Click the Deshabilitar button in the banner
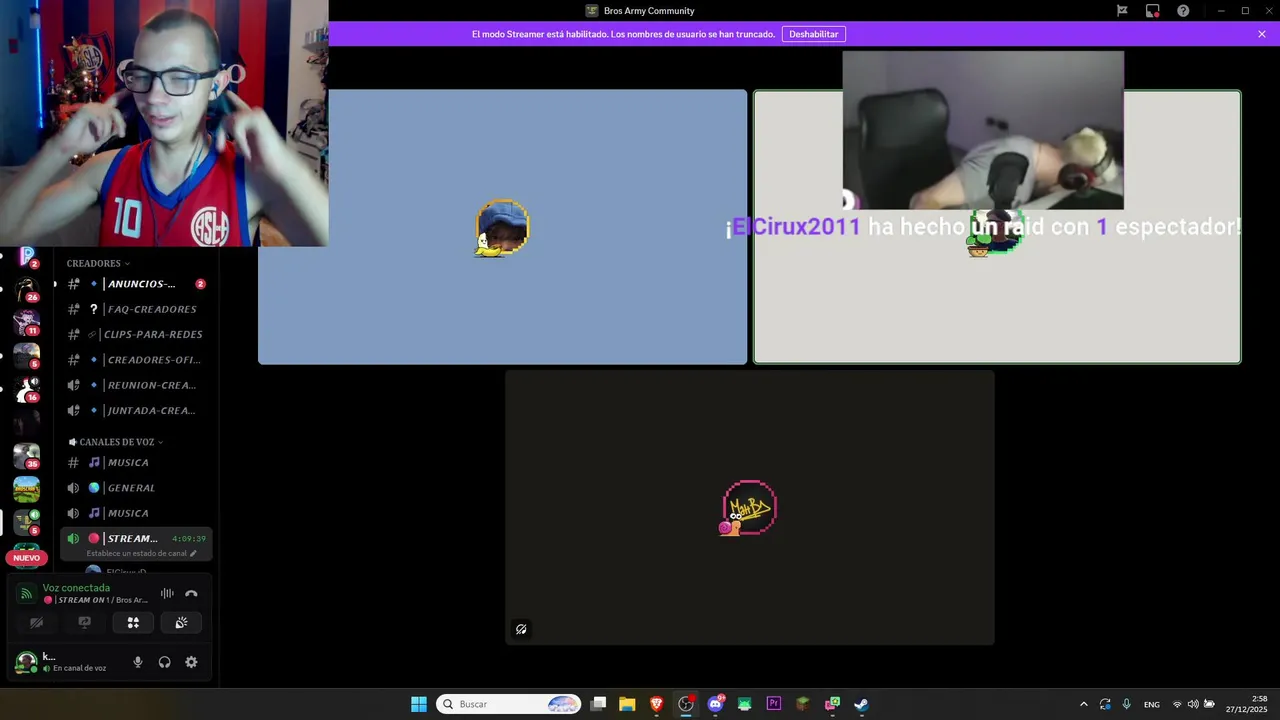 (813, 34)
